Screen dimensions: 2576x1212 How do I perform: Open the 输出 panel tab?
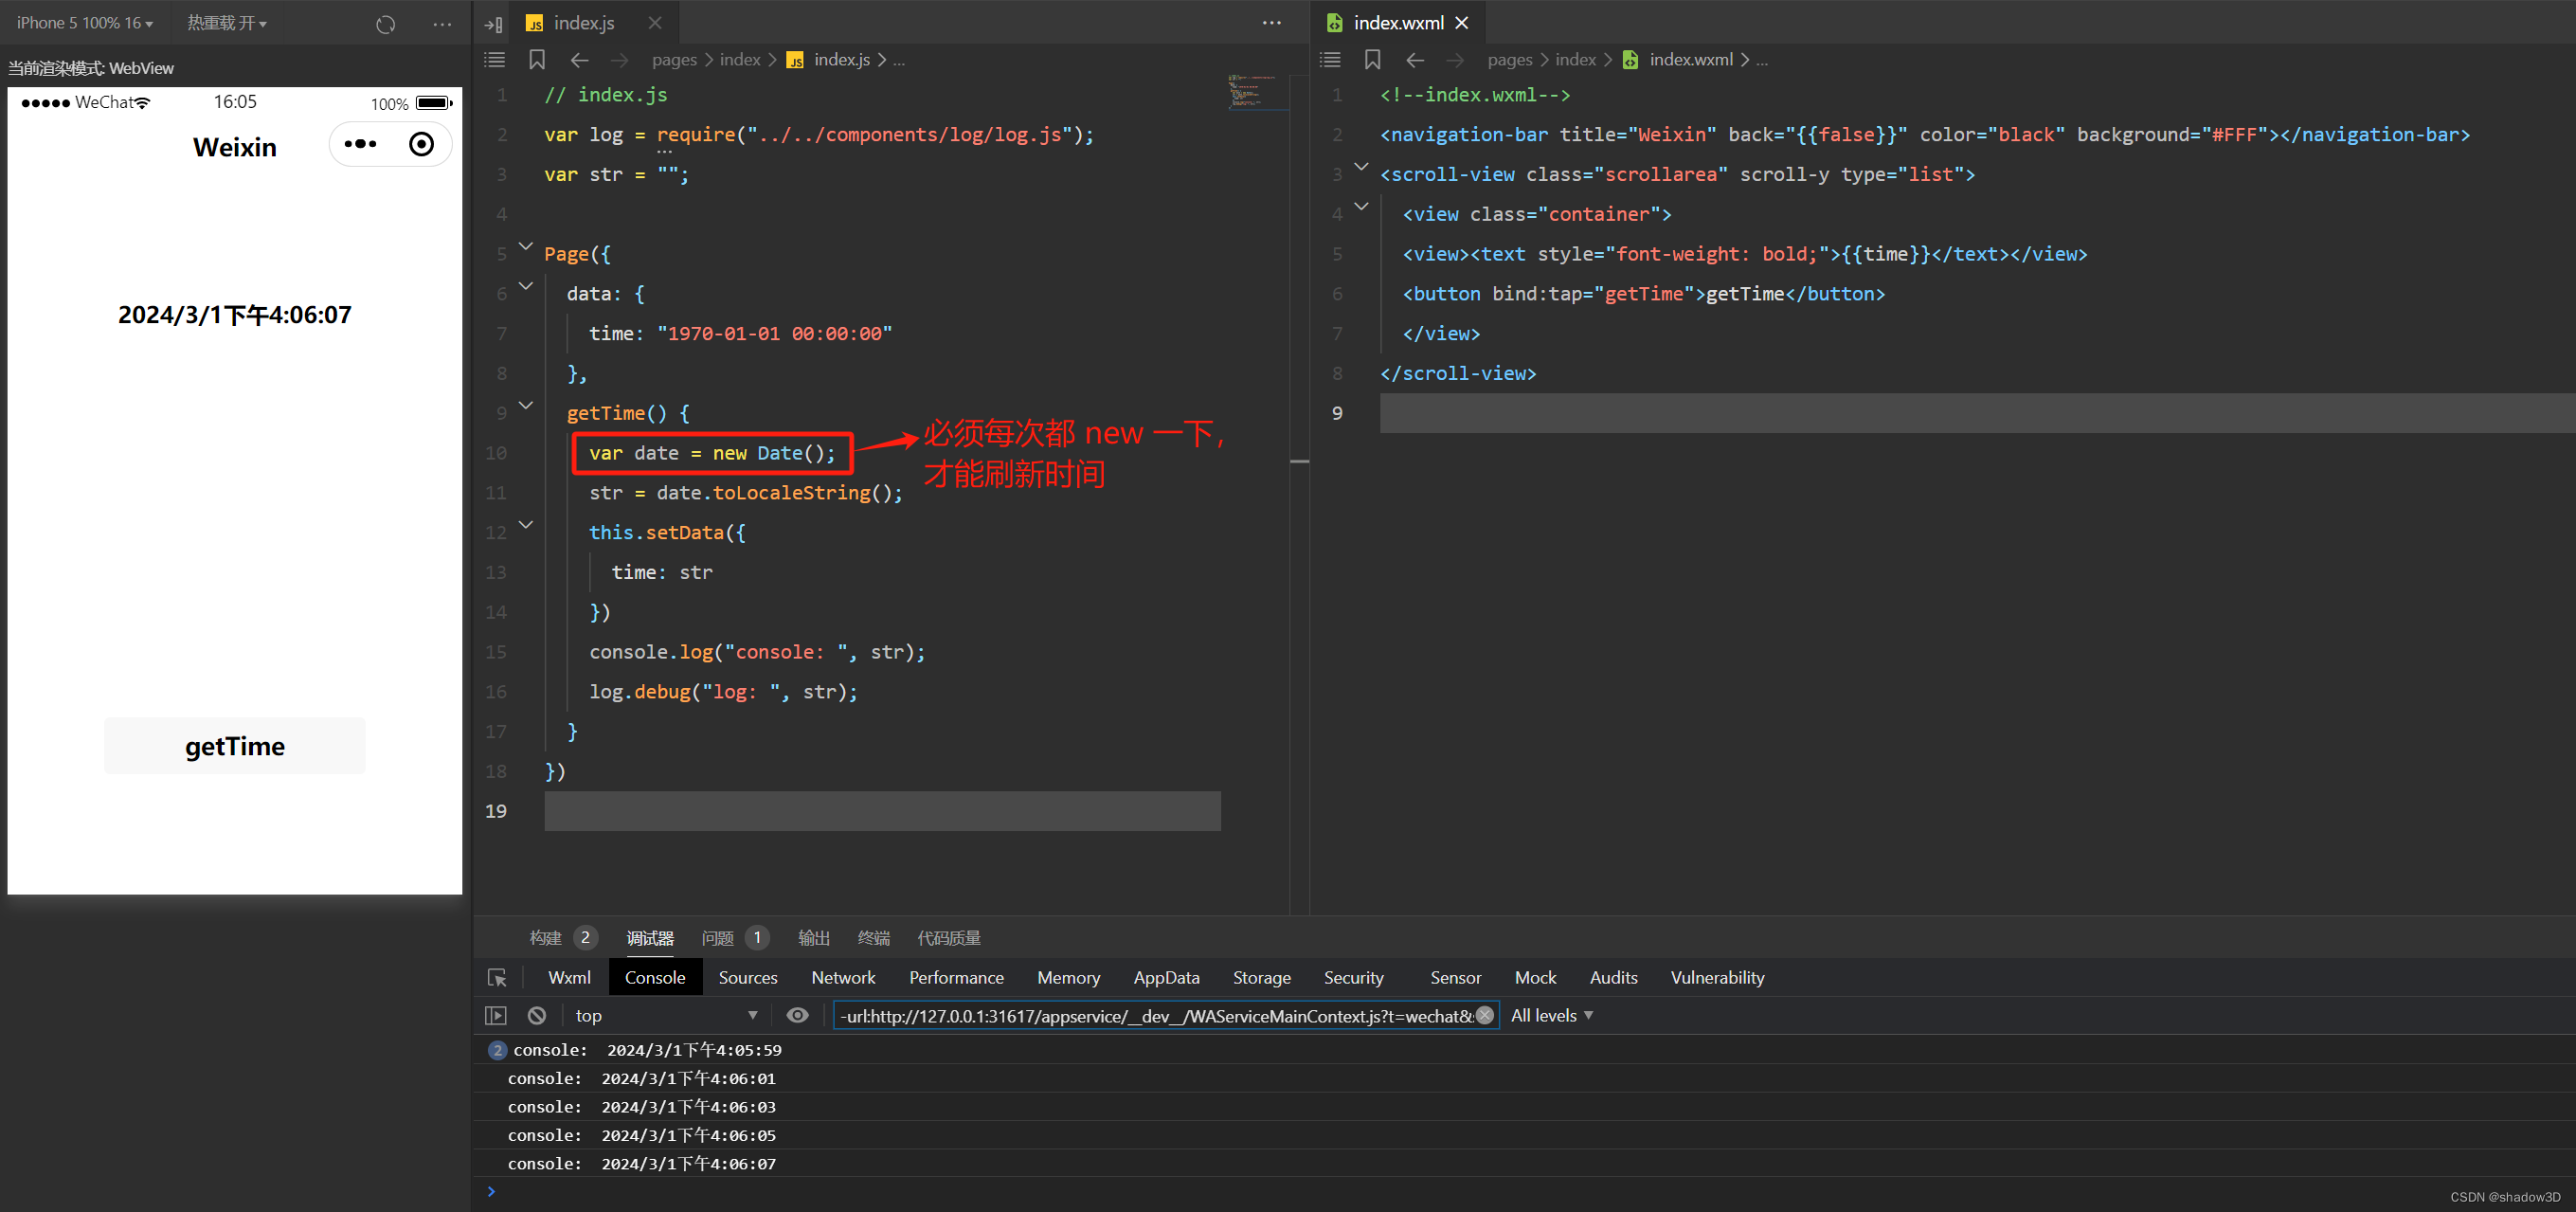pos(814,938)
